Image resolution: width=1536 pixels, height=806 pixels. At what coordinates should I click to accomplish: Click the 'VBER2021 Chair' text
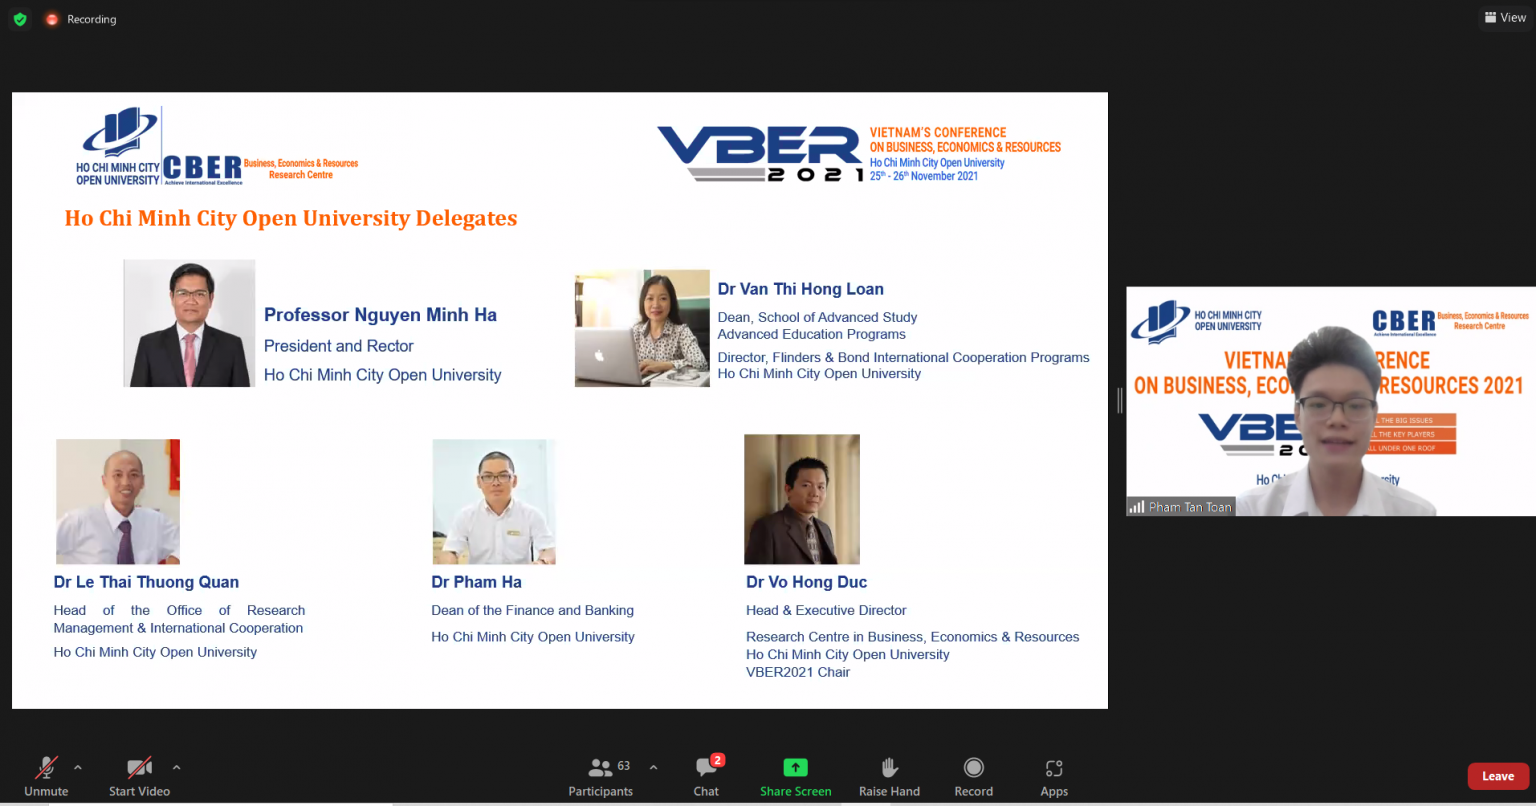click(798, 672)
